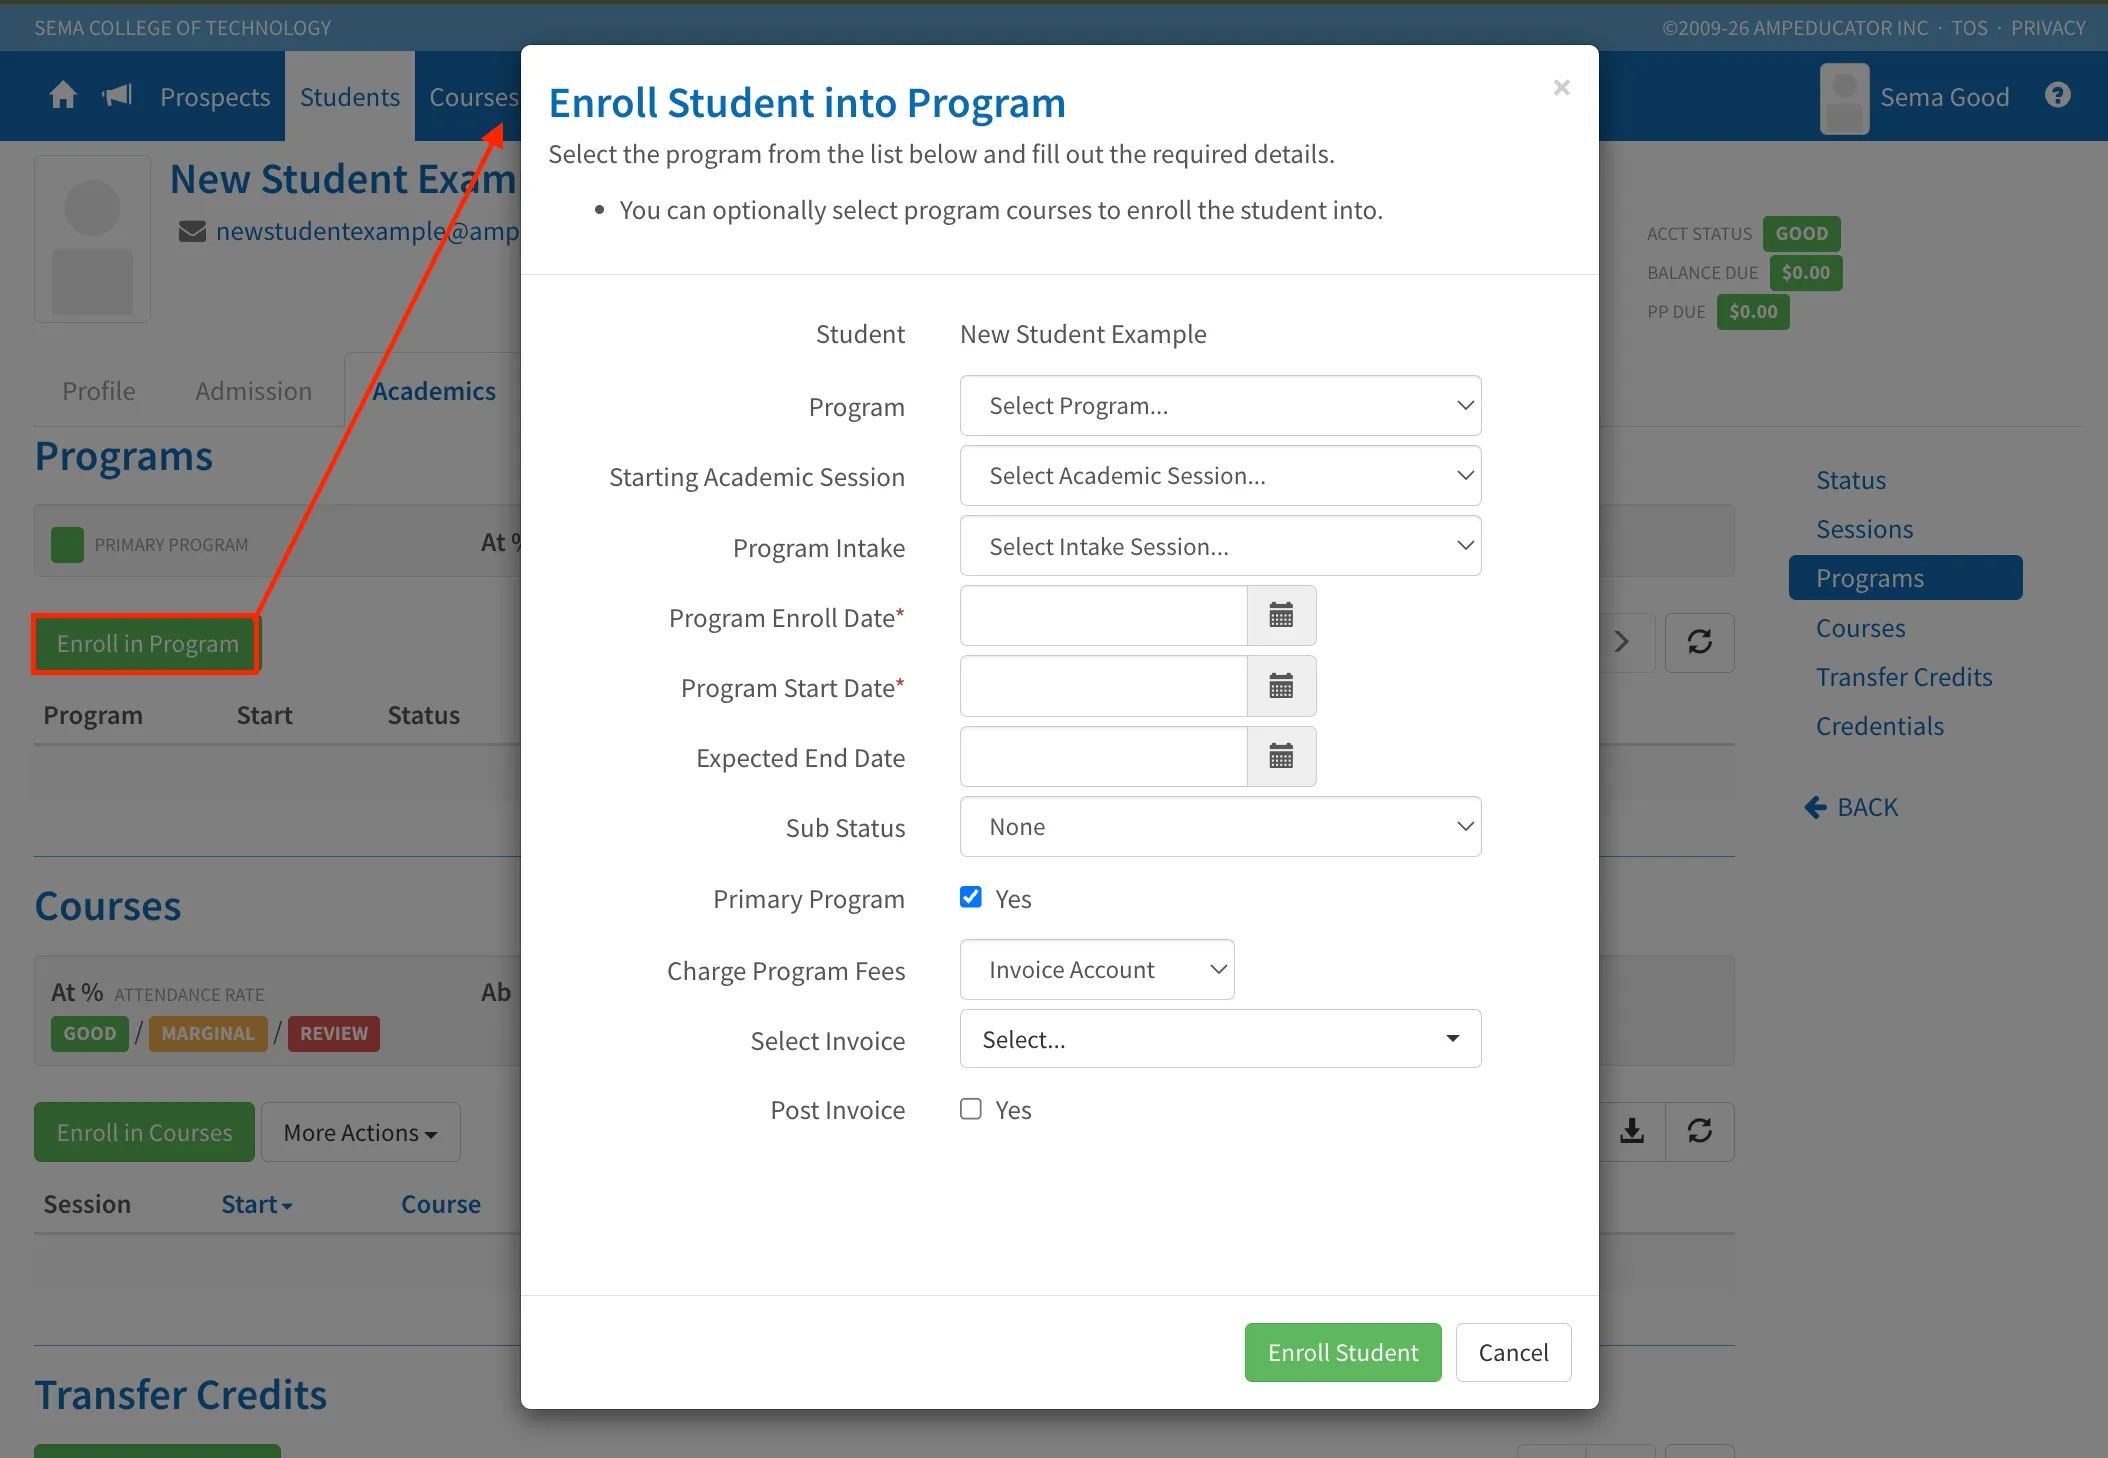The height and width of the screenshot is (1458, 2108).
Task: Open the Prospects menu
Action: point(215,97)
